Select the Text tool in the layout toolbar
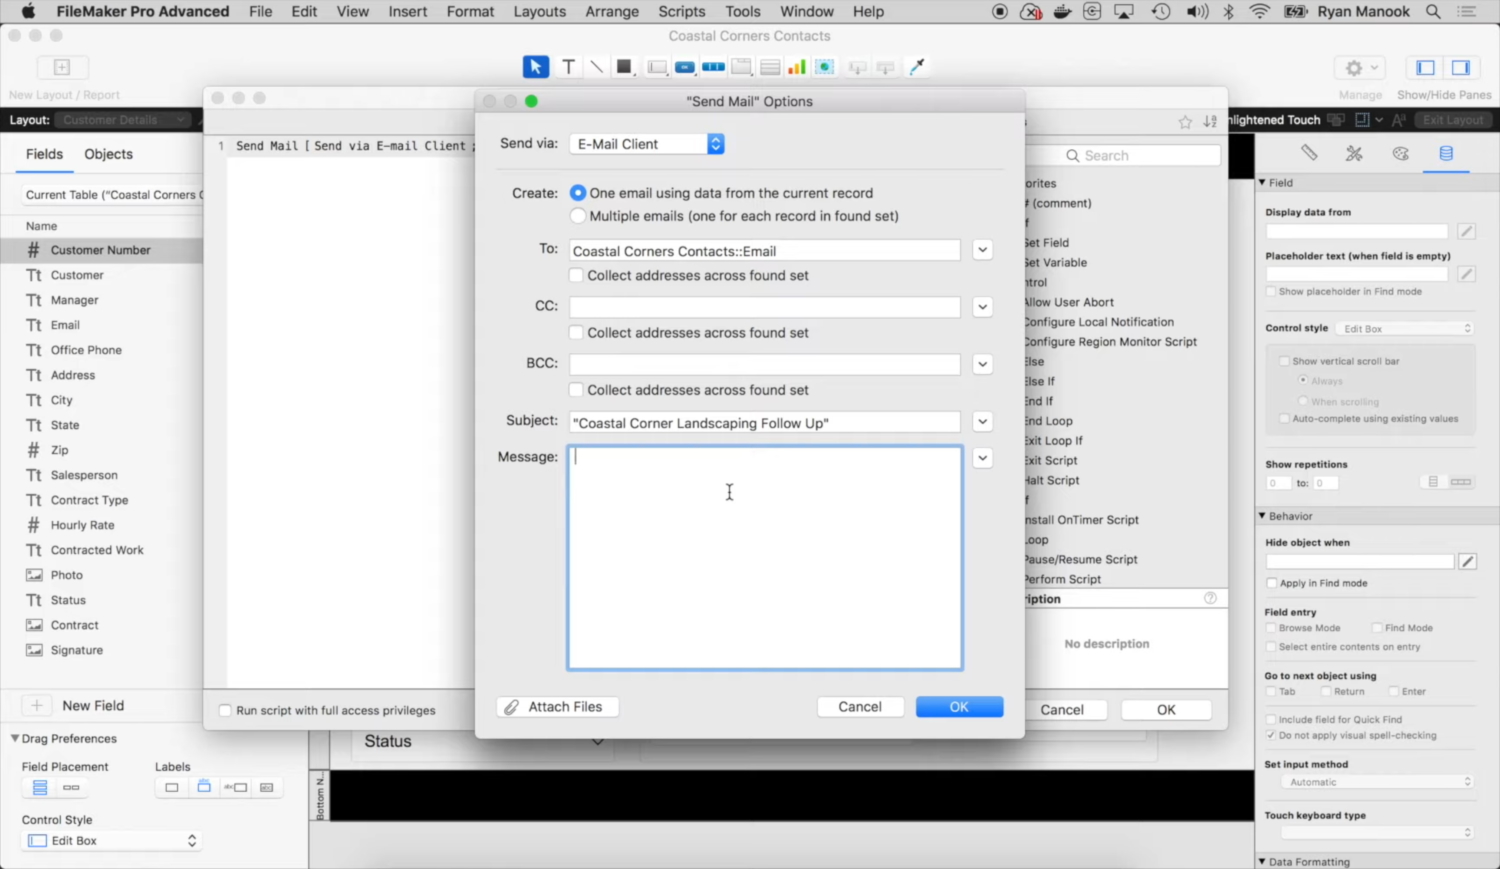Screen dimensions: 1500x869 point(568,66)
